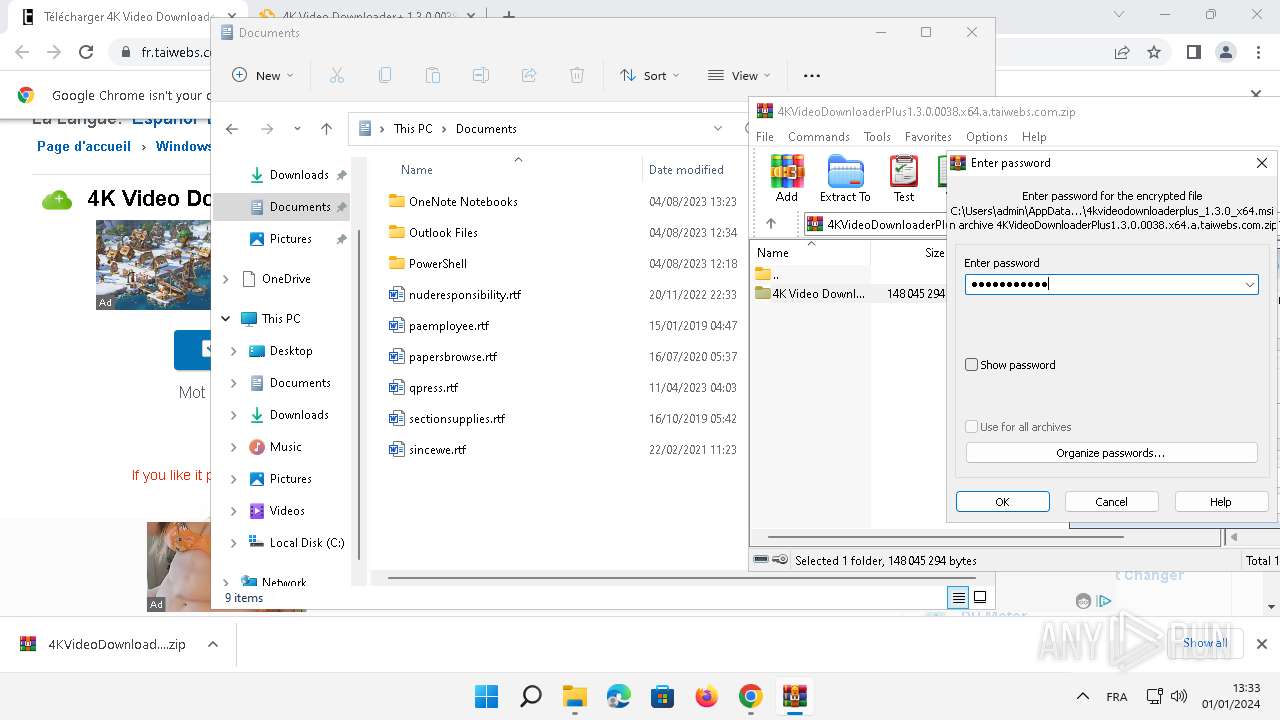Click the Explorer horizontal scrollbar
Viewport: 1280px width, 720px height.
coord(560,578)
